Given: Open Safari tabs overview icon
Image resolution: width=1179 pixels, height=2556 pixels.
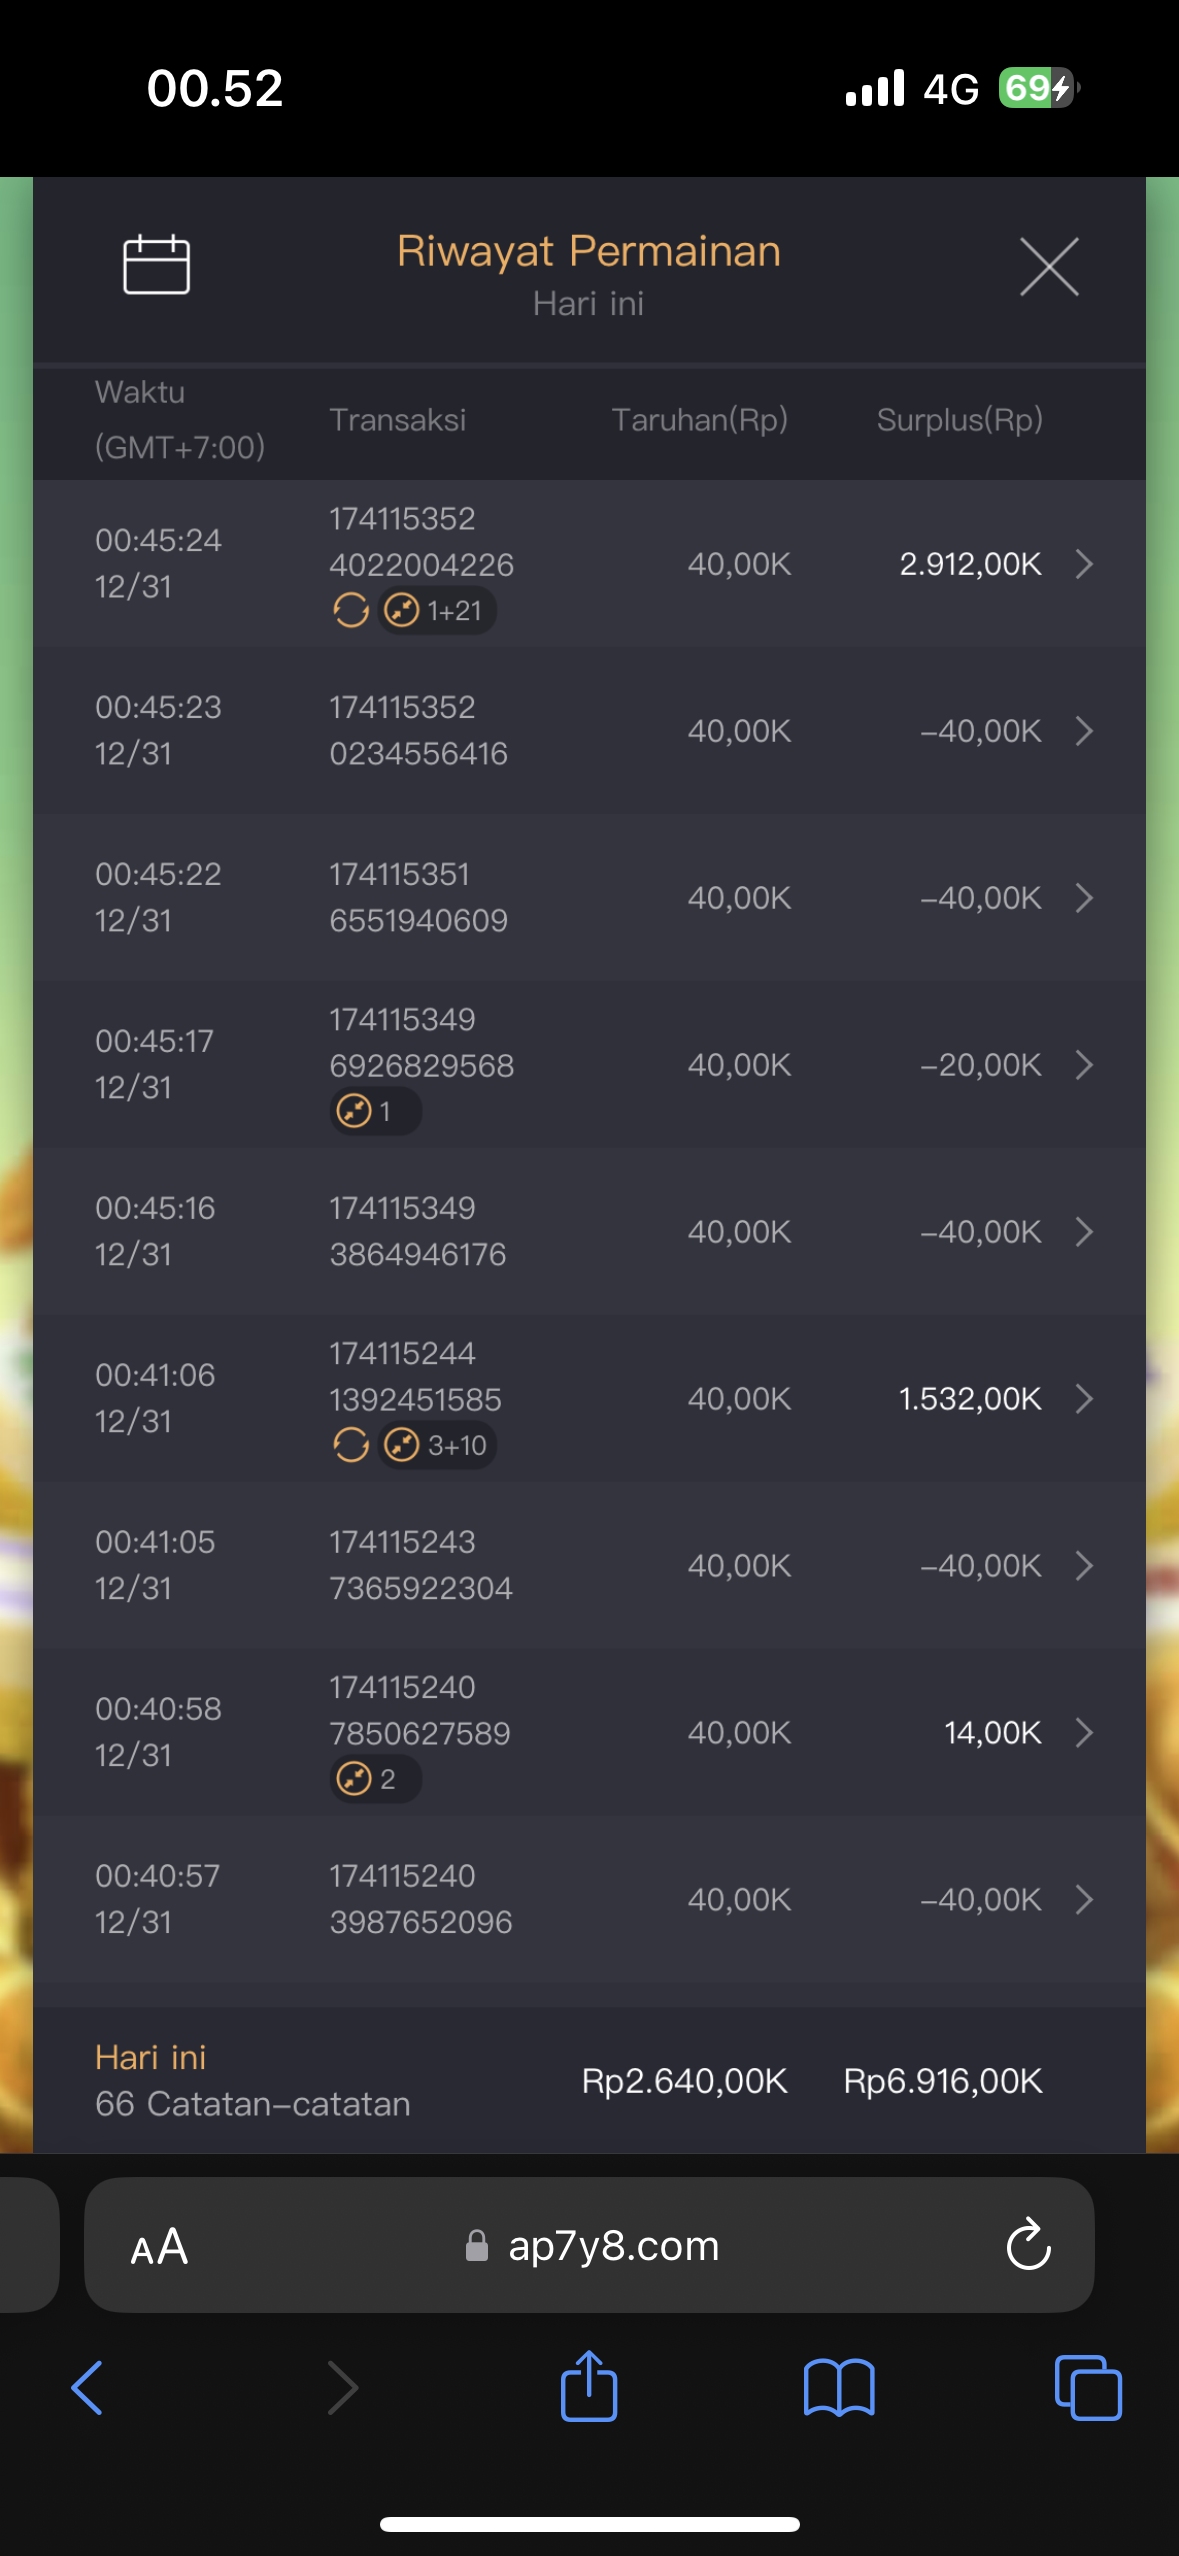Looking at the screenshot, I should pos(1088,2387).
